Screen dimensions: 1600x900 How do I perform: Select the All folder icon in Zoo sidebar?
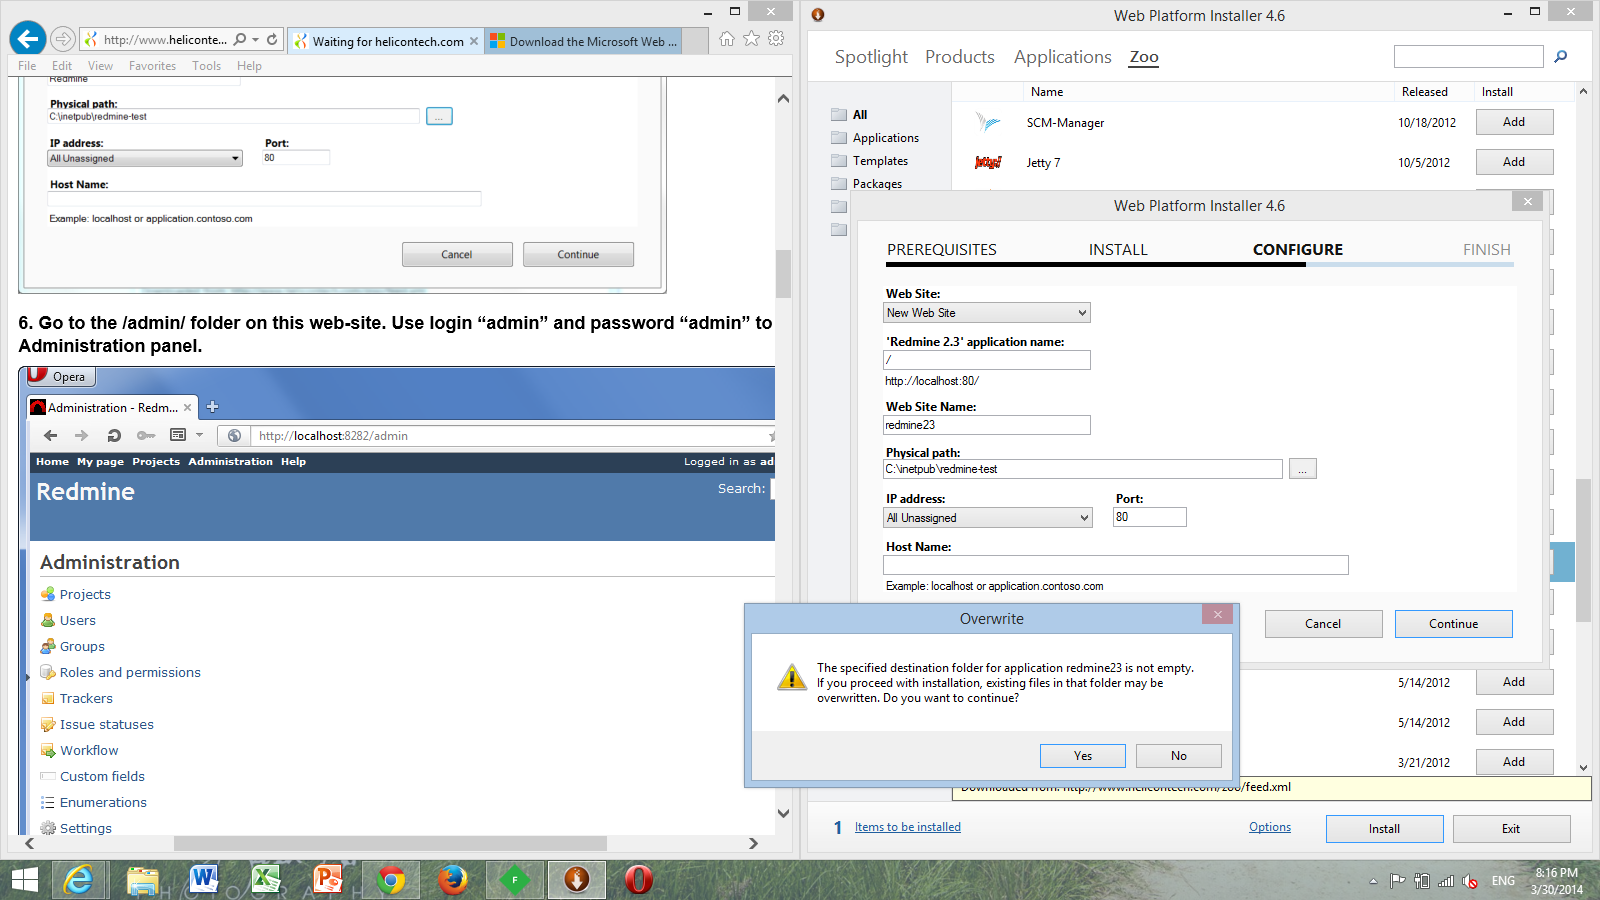[839, 115]
